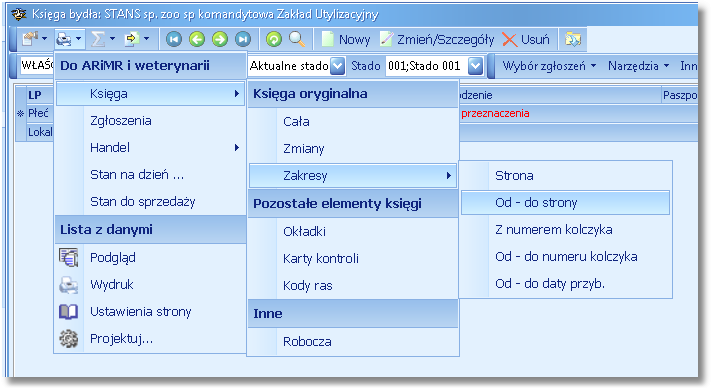Open the Aktualne stado dropdown
Viewport: 712px width, 391px height.
(337, 66)
